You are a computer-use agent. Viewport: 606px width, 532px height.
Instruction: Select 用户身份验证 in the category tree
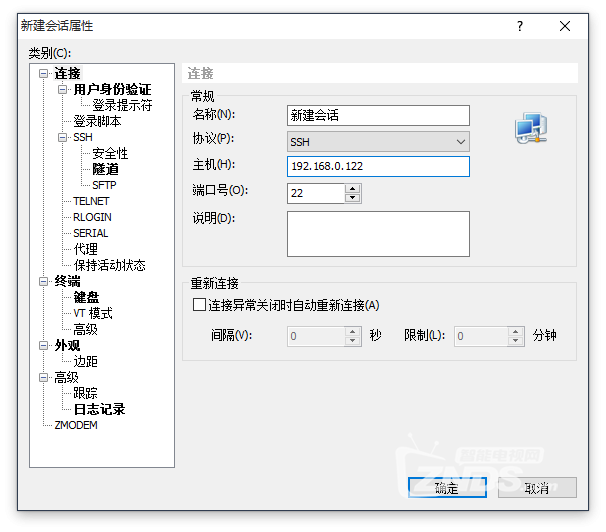click(112, 90)
